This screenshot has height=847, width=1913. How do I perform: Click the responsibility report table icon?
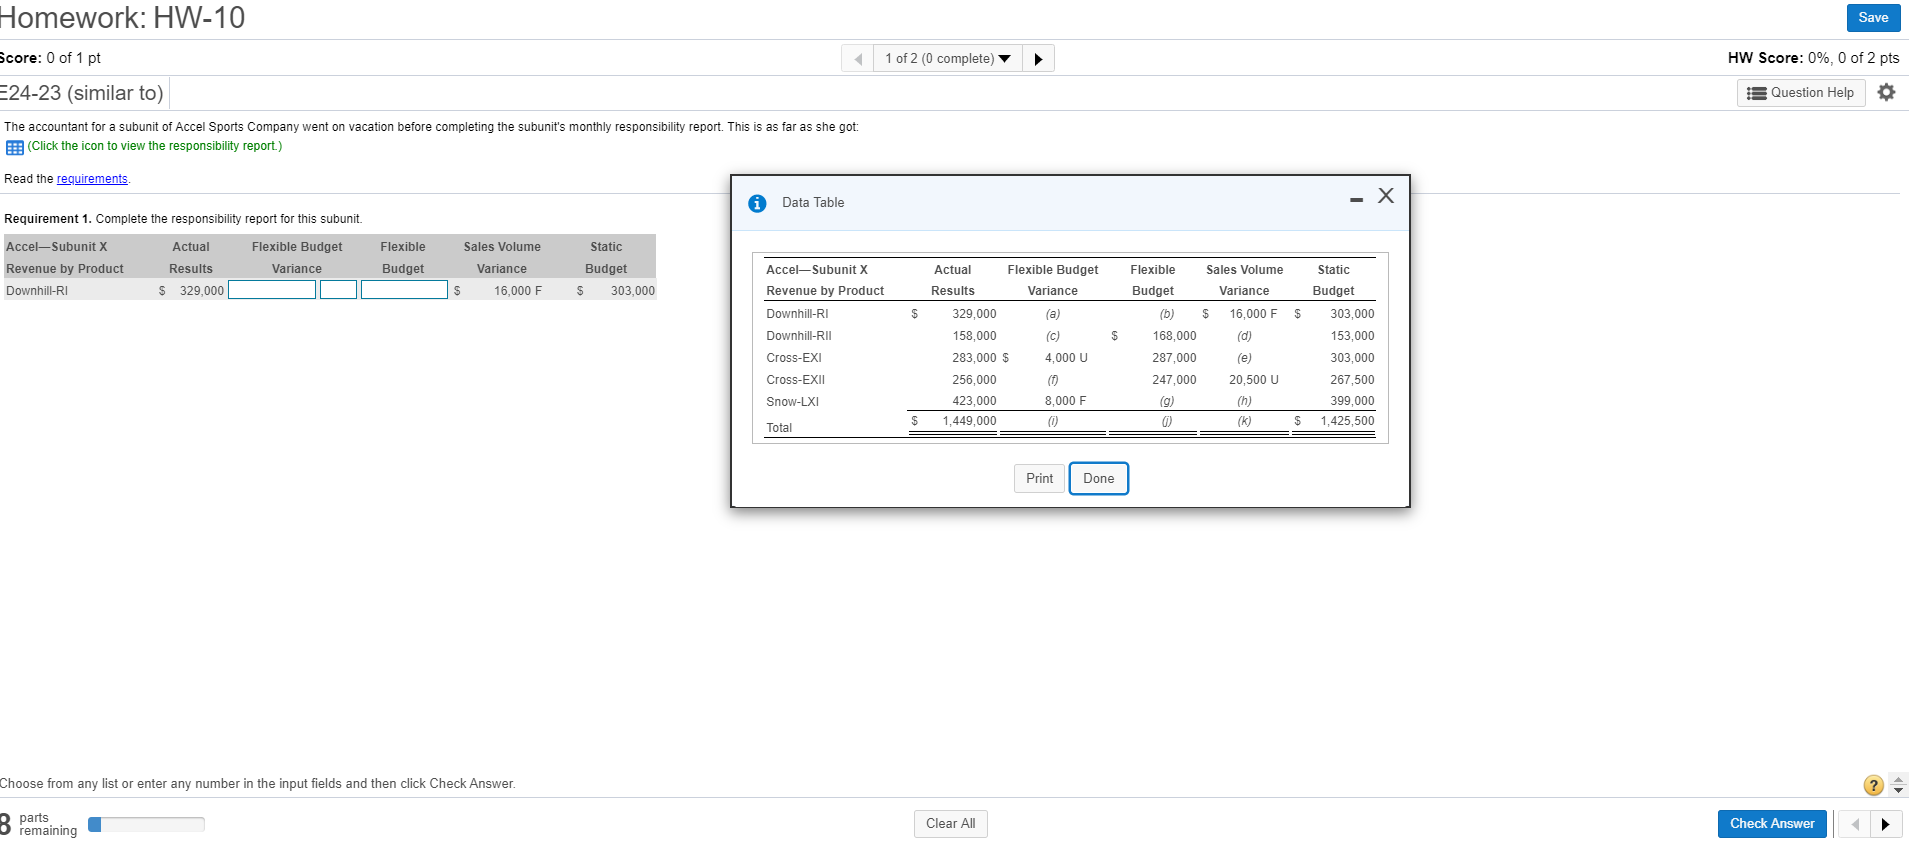tap(15, 147)
